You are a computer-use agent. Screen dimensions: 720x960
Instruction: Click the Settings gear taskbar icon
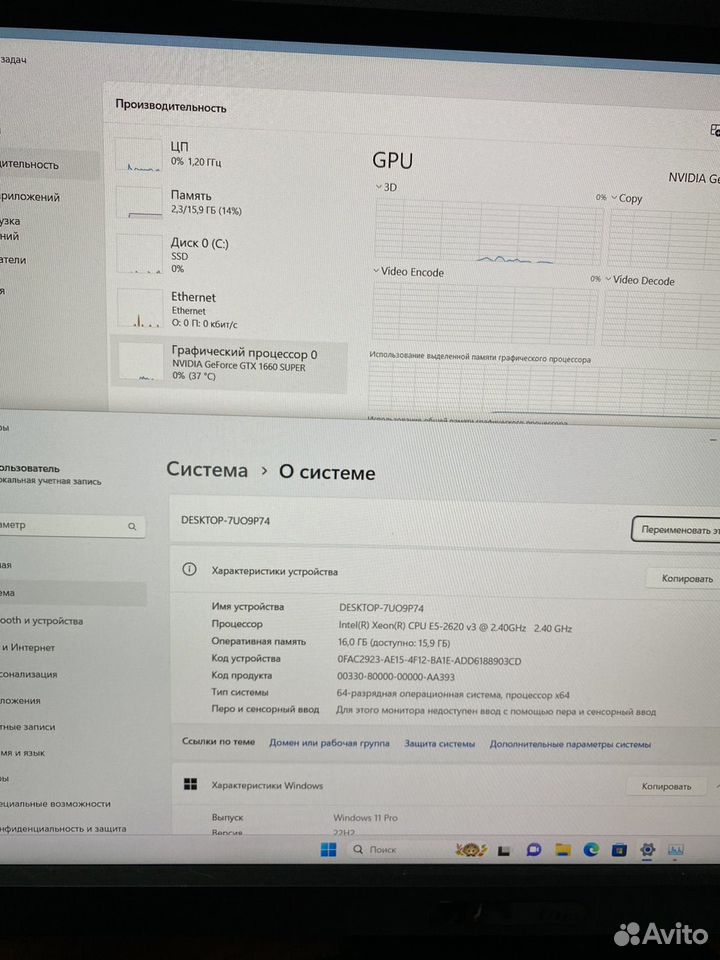coord(648,850)
